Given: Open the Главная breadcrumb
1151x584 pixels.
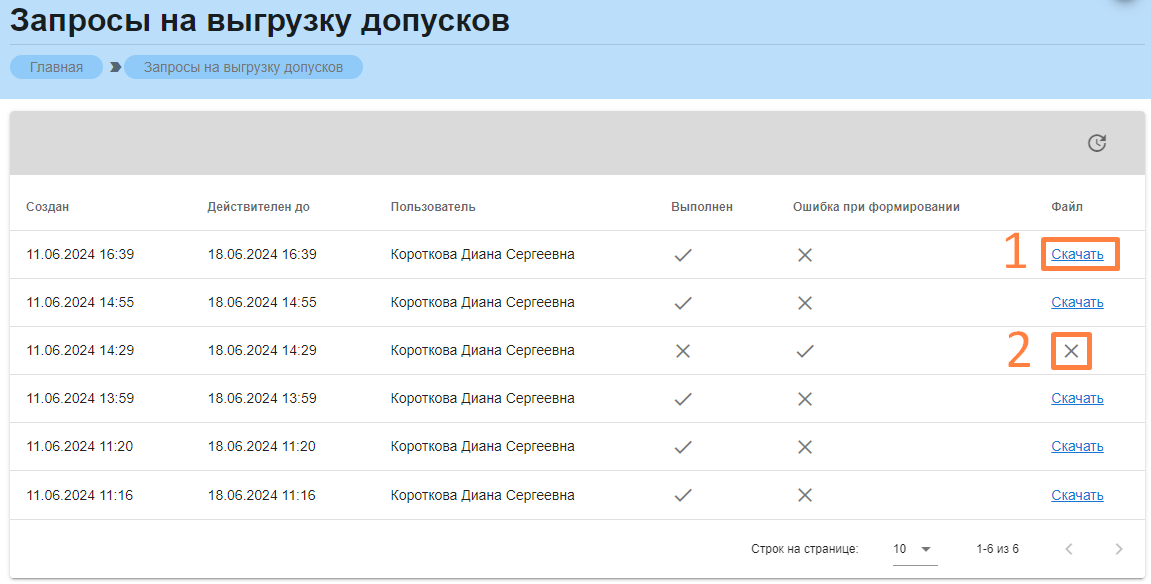Looking at the screenshot, I should tap(57, 67).
